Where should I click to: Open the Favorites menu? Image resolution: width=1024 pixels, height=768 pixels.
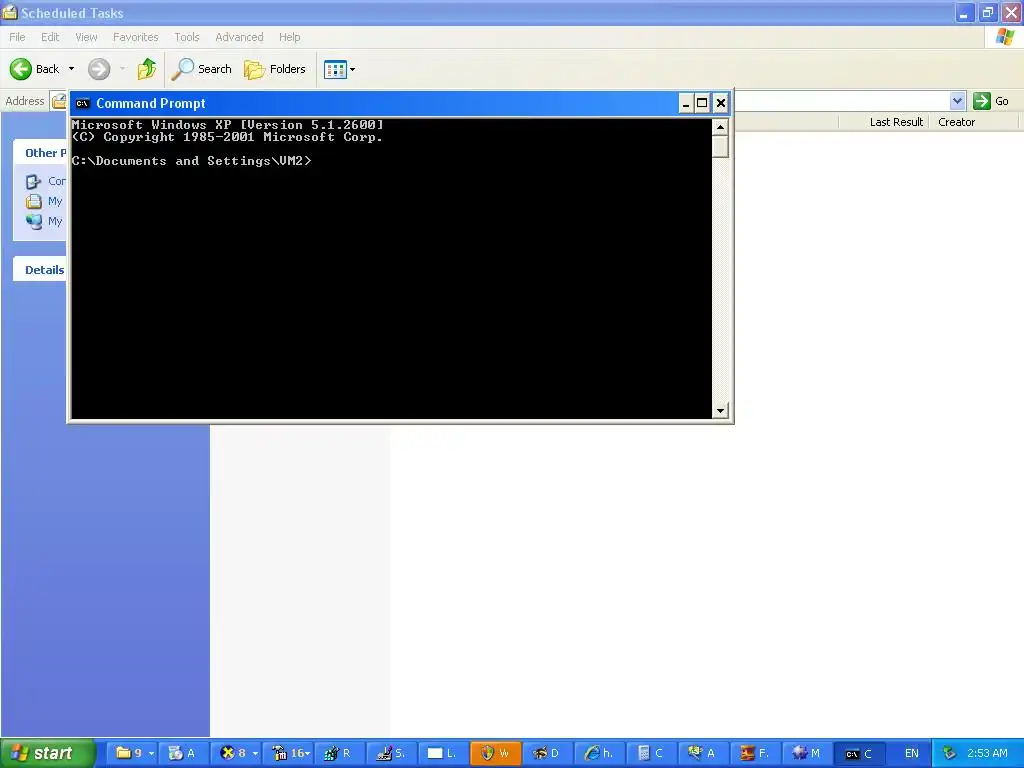click(136, 37)
